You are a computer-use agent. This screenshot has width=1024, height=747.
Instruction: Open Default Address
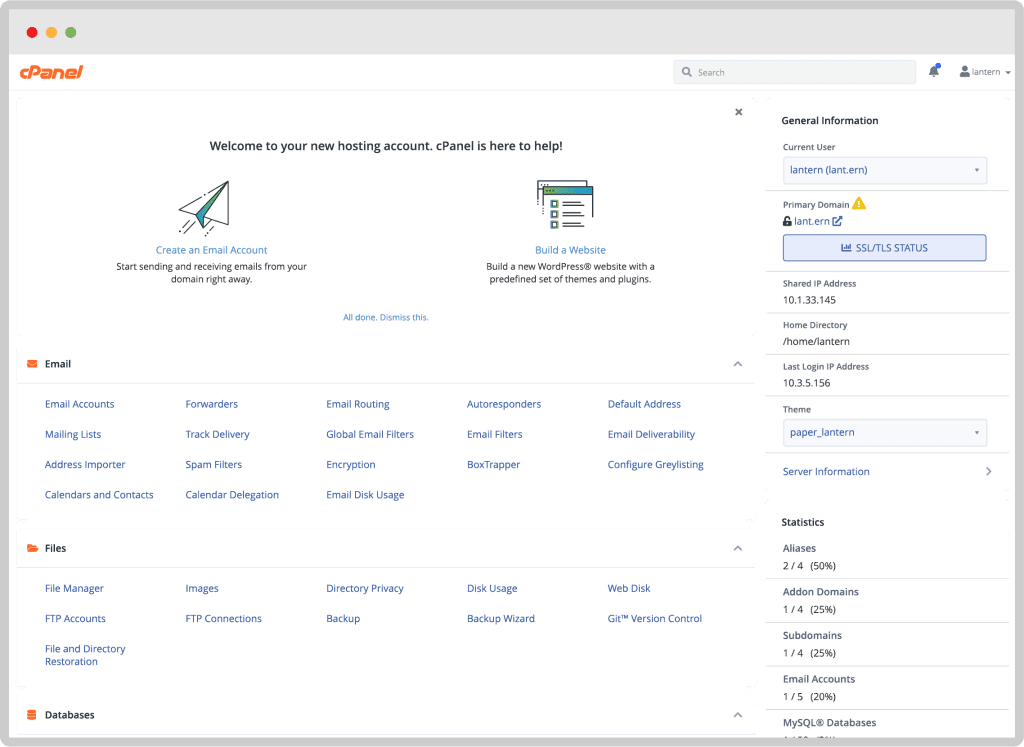click(644, 404)
